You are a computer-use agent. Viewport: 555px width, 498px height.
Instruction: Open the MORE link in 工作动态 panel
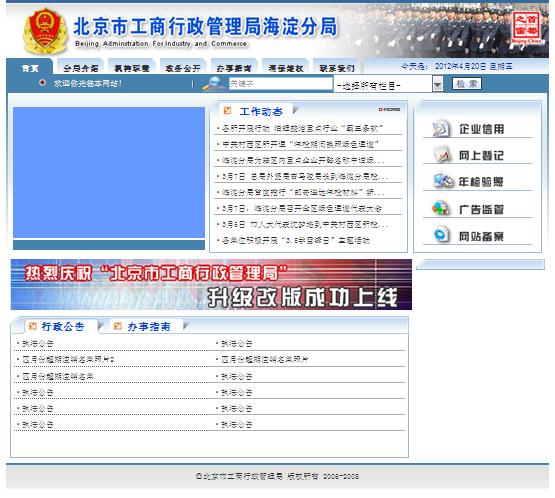[x=389, y=109]
